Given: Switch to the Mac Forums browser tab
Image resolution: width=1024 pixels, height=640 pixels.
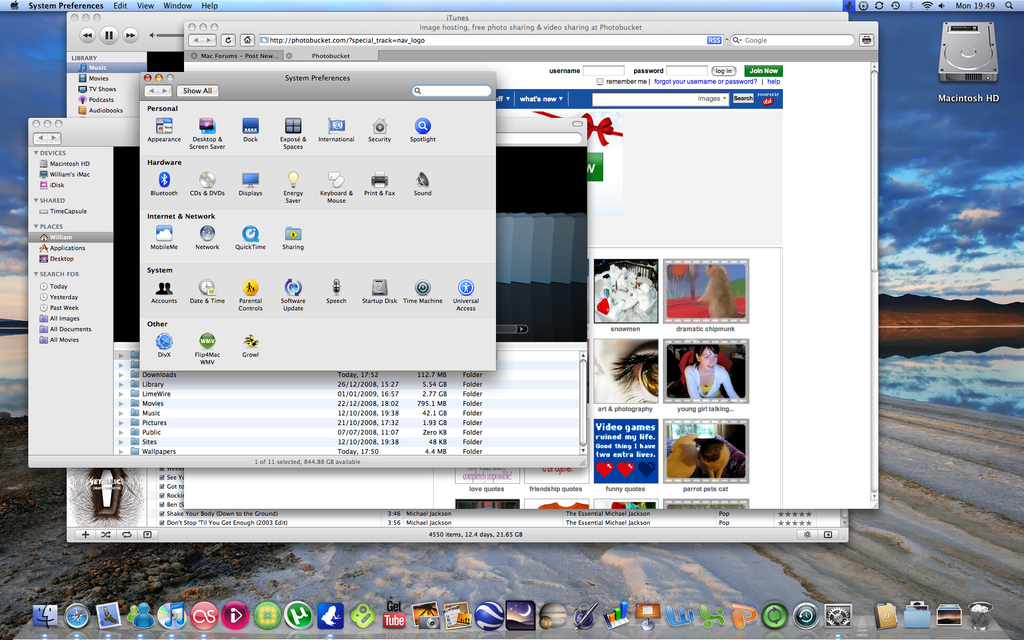Looking at the screenshot, I should [234, 56].
